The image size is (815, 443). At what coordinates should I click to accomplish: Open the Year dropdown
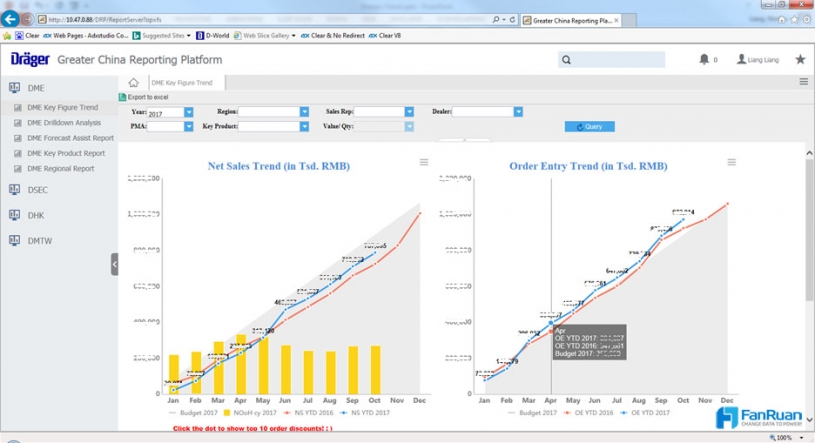point(188,112)
